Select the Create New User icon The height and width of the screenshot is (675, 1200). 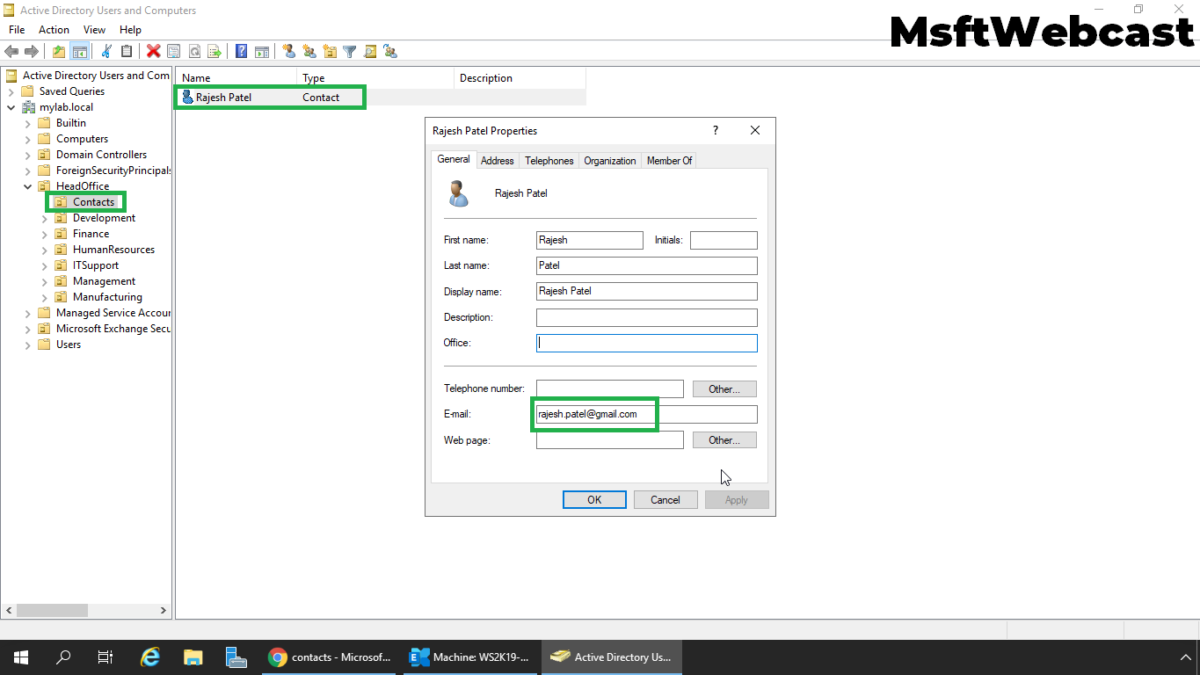point(290,51)
